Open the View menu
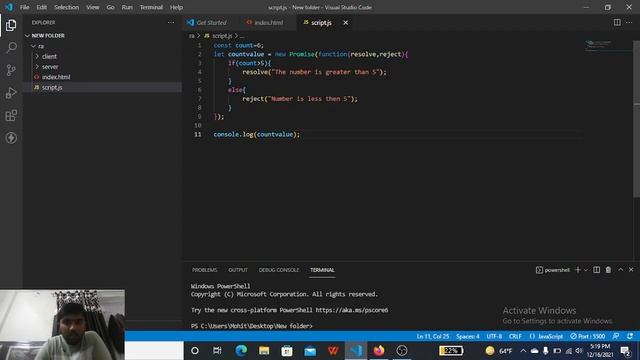640x360 pixels. click(93, 7)
